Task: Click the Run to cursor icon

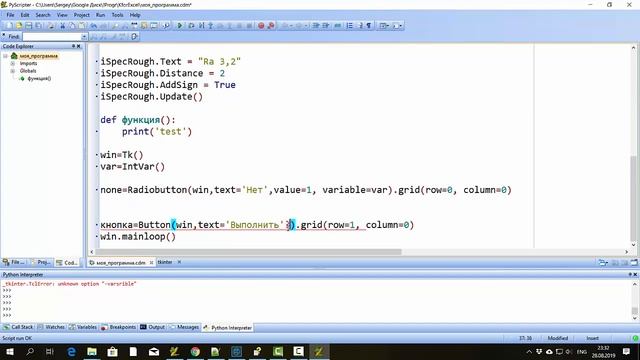Action: 201,26
